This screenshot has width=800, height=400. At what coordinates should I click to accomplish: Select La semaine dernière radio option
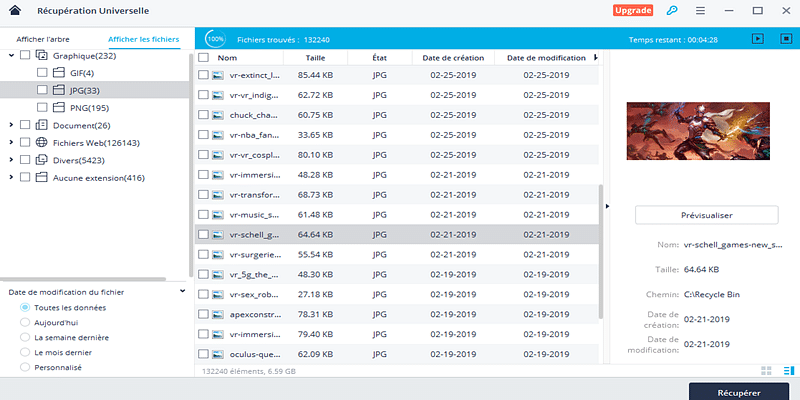[24, 337]
